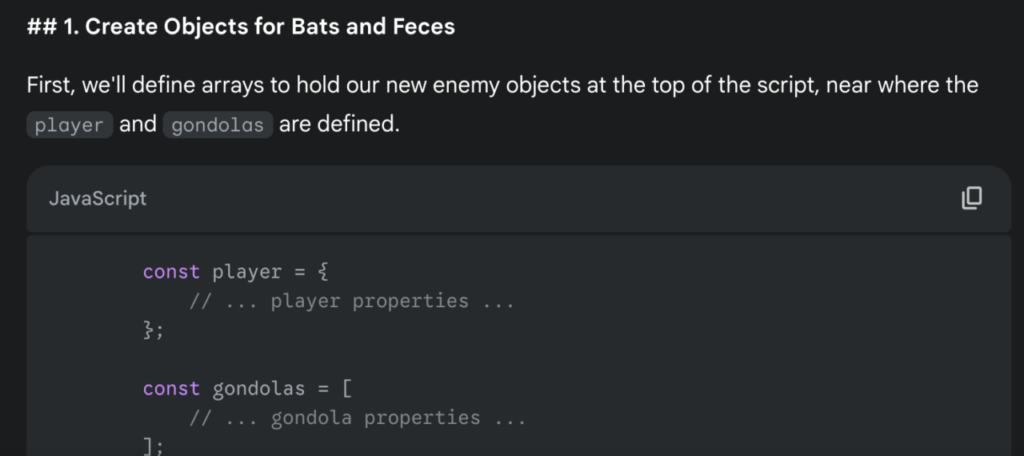Image resolution: width=1024 pixels, height=456 pixels.
Task: Click the closing '};' line
Action: coord(153,331)
